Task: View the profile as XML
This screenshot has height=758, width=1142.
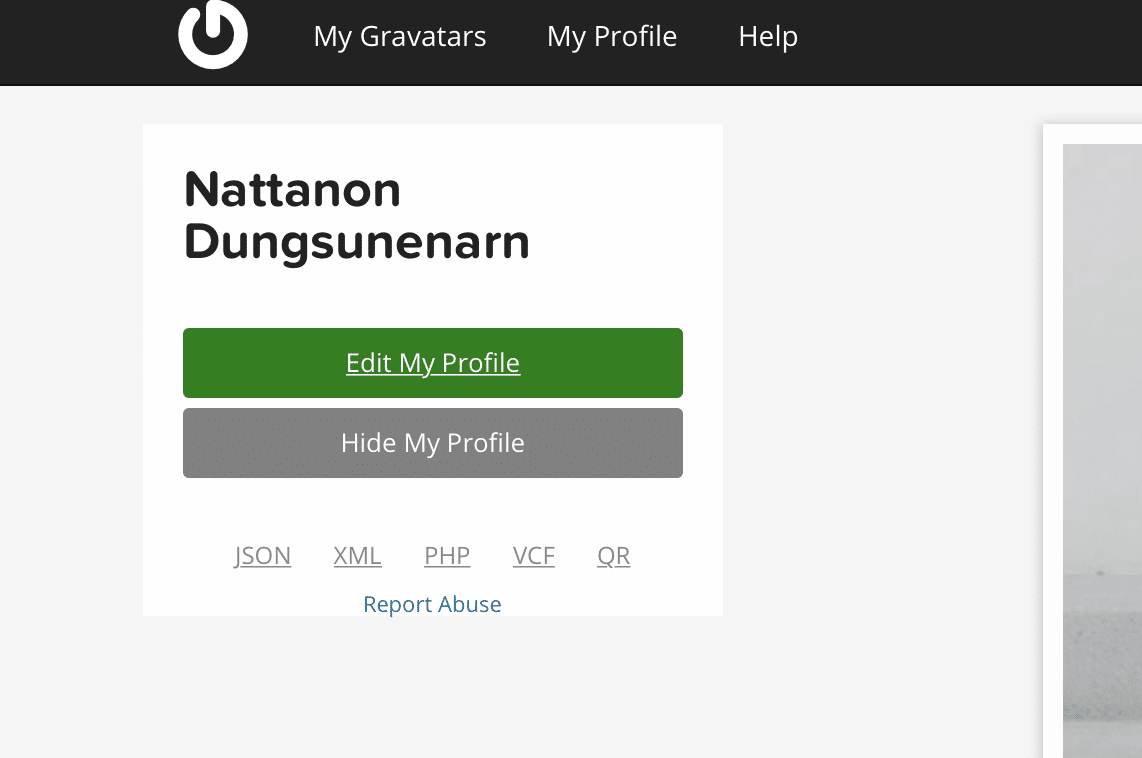Action: 357,556
